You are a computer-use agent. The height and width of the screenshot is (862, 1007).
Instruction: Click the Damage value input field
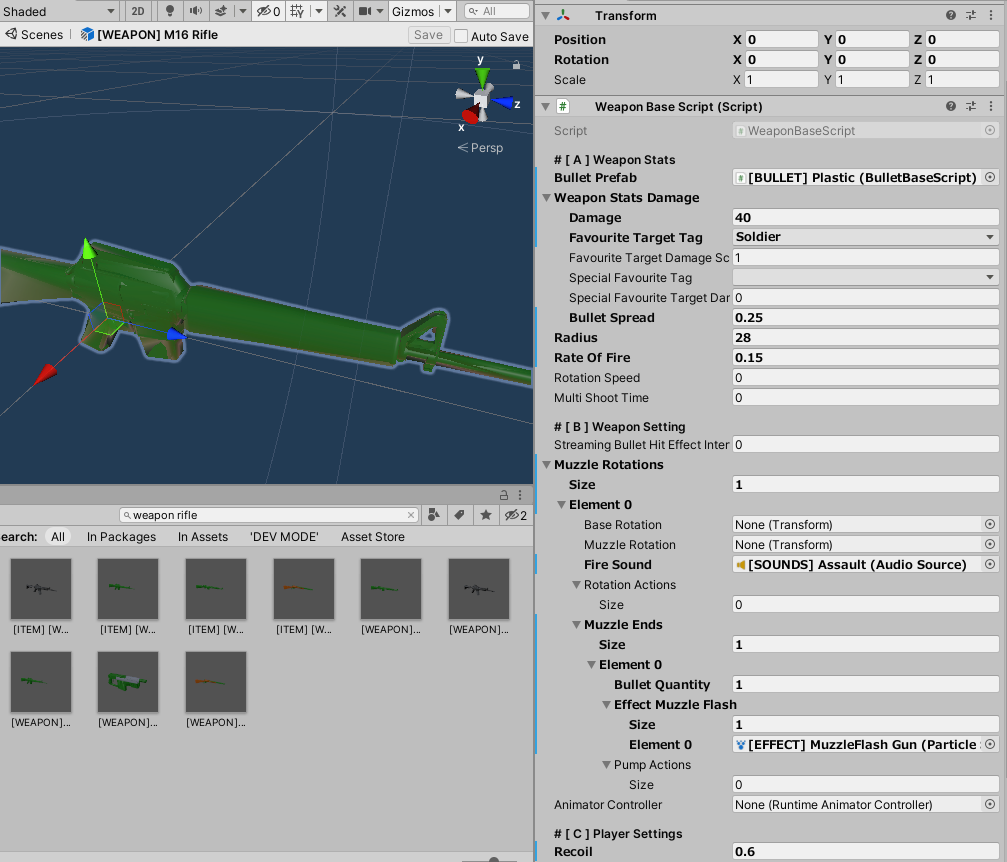(865, 217)
